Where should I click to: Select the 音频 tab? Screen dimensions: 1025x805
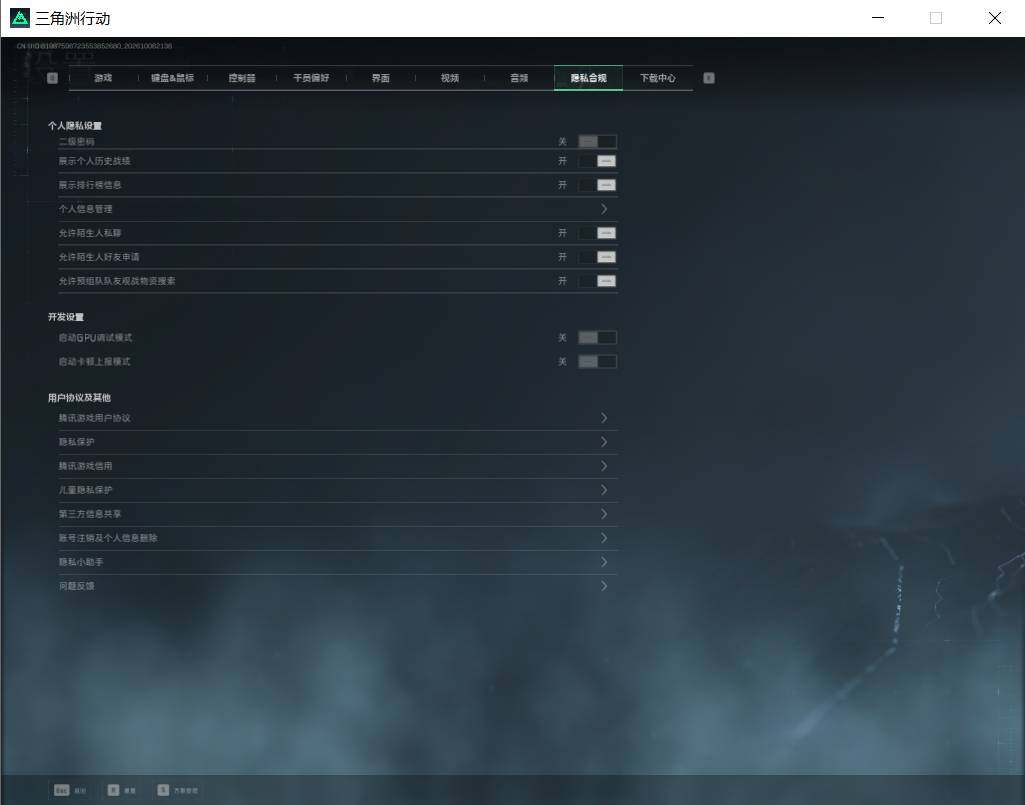[519, 78]
